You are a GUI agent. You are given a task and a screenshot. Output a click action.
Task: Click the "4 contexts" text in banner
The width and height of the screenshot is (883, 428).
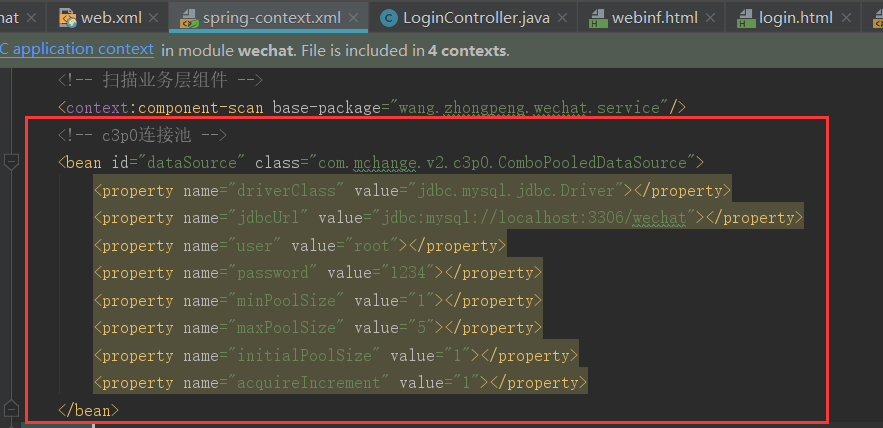click(x=466, y=51)
